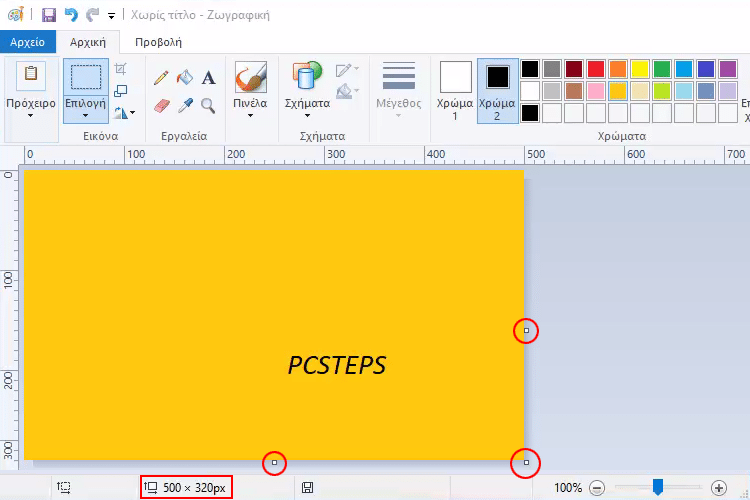Pick the light gray palette swatch
This screenshot has height=500, width=750.
(552, 91)
